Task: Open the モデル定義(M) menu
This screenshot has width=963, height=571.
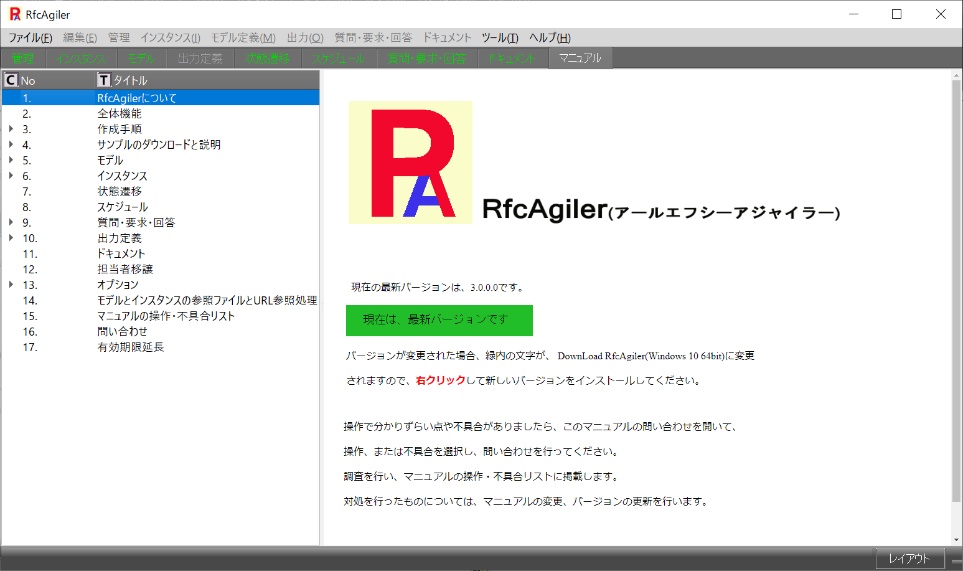Action: 243,37
